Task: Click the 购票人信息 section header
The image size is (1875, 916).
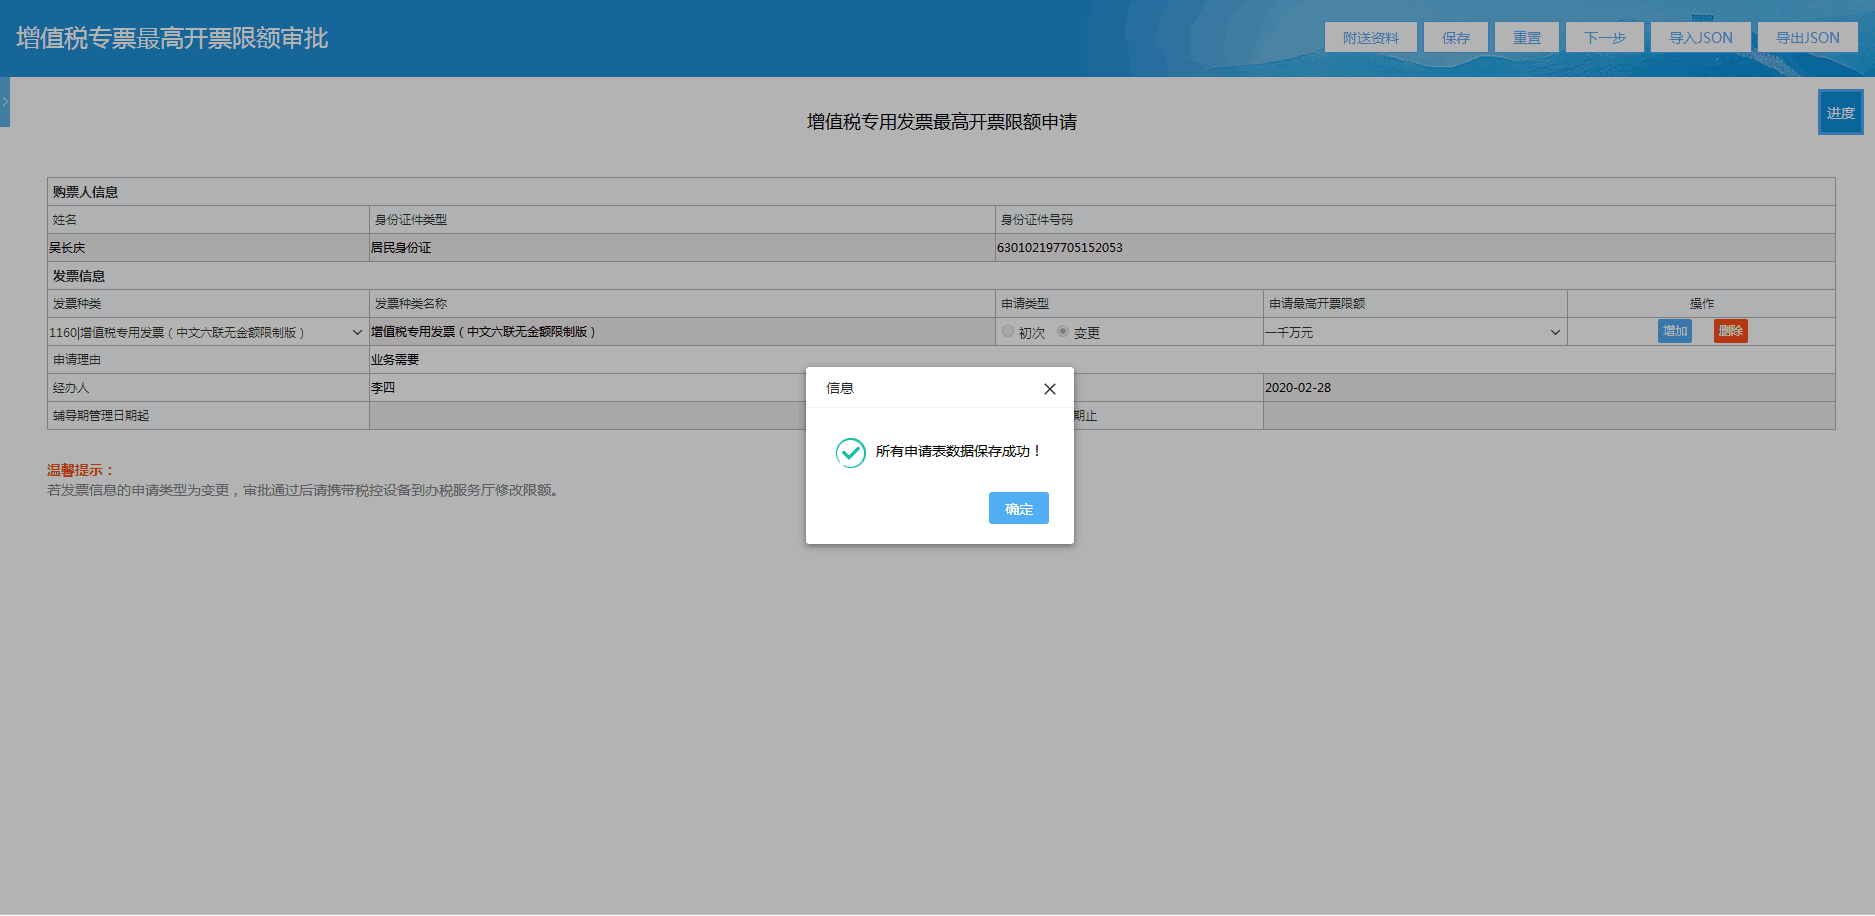Action: point(86,192)
